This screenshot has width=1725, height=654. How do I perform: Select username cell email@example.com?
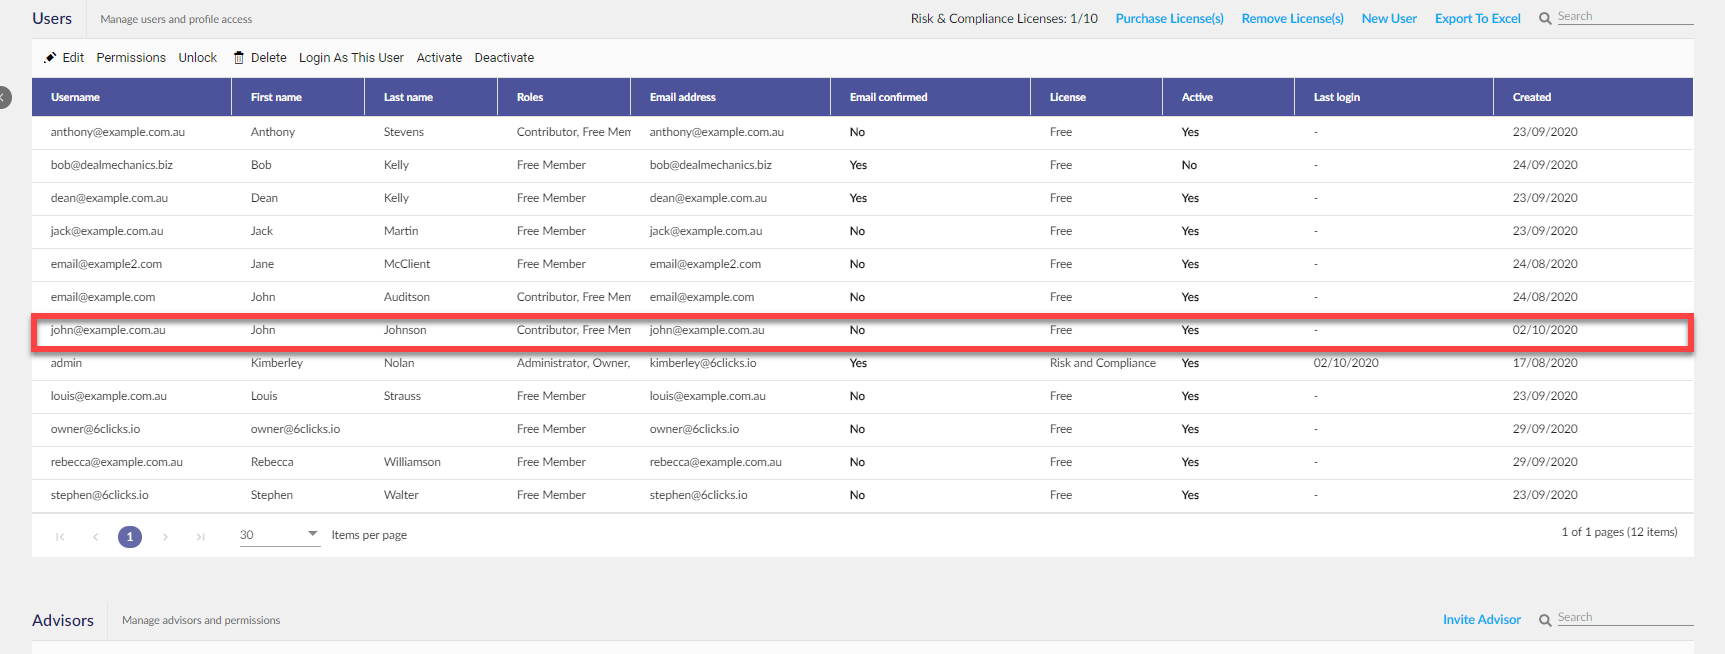103,297
